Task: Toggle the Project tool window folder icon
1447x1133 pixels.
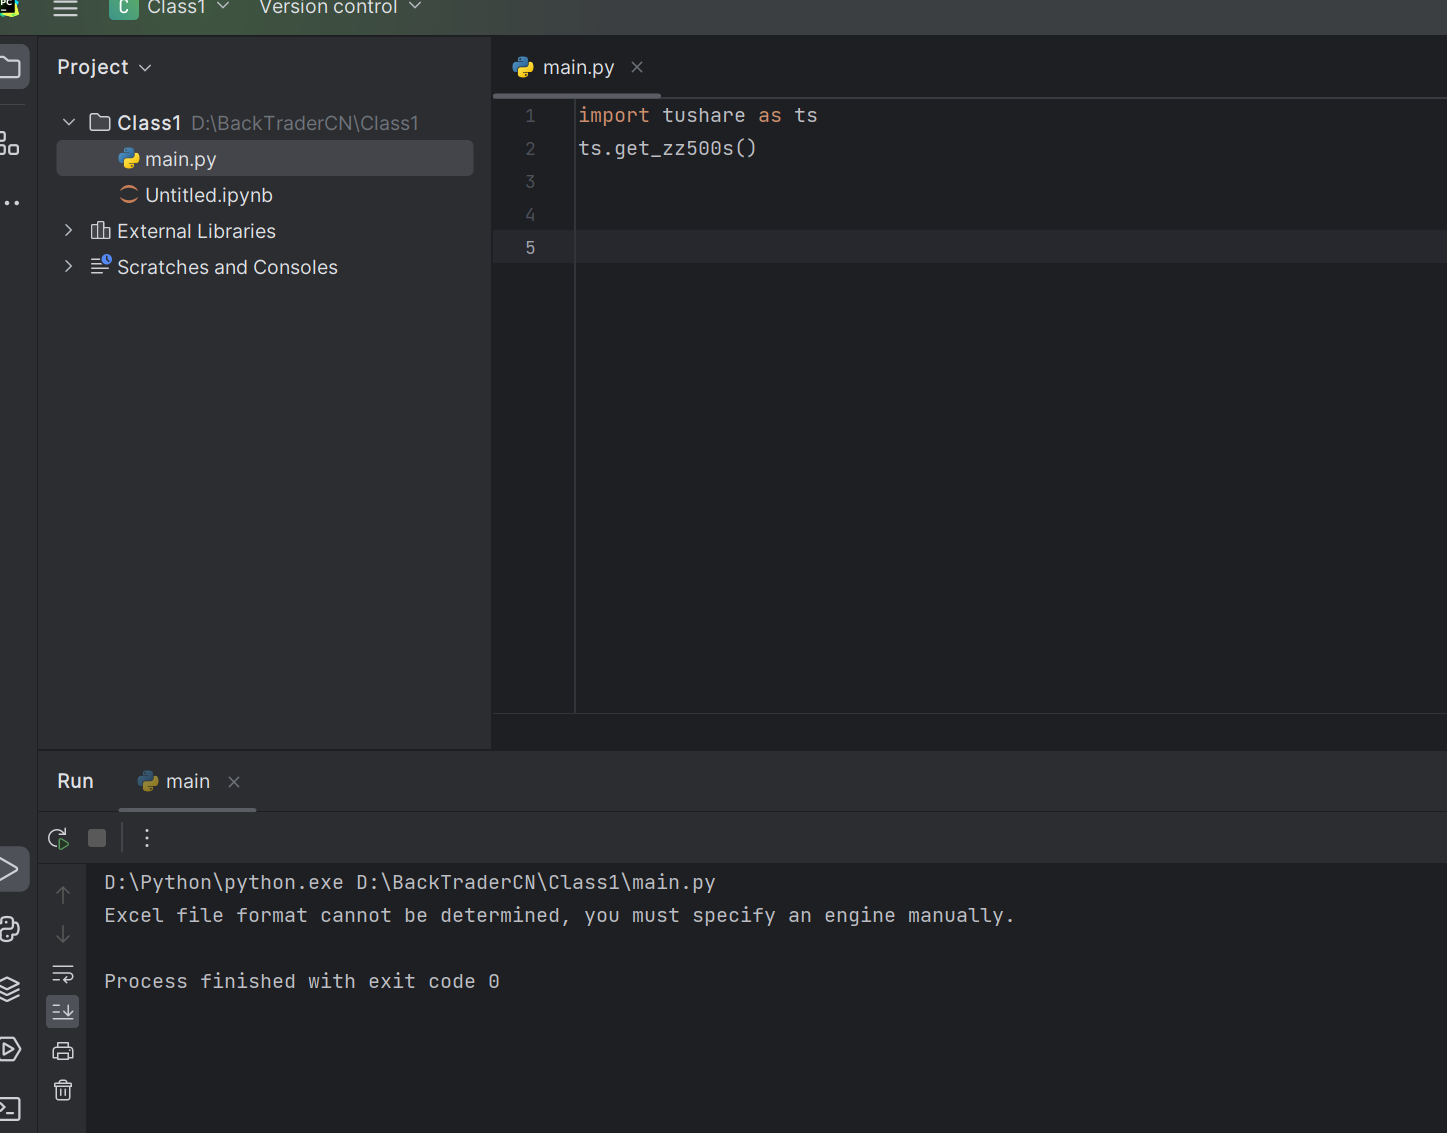Action: tap(10, 67)
